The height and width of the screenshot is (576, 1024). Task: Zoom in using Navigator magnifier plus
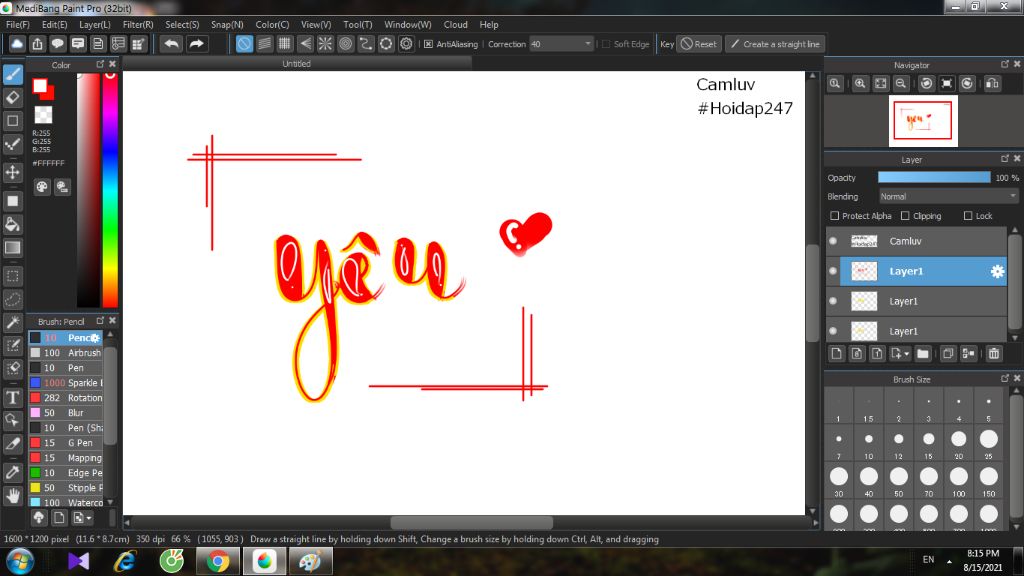coord(860,84)
